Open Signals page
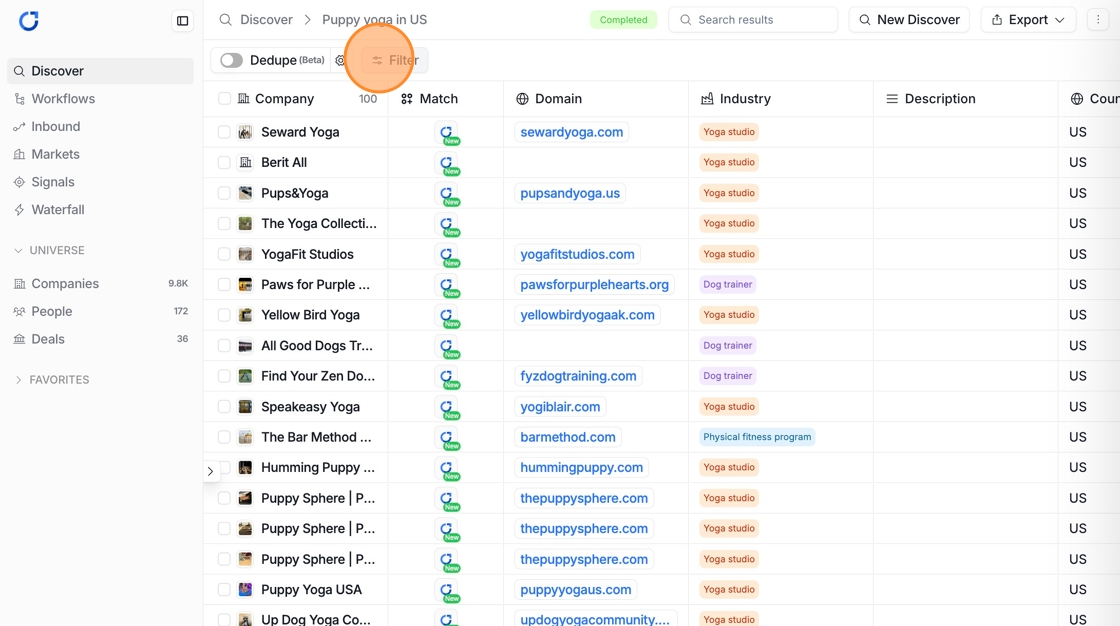 click(100, 182)
